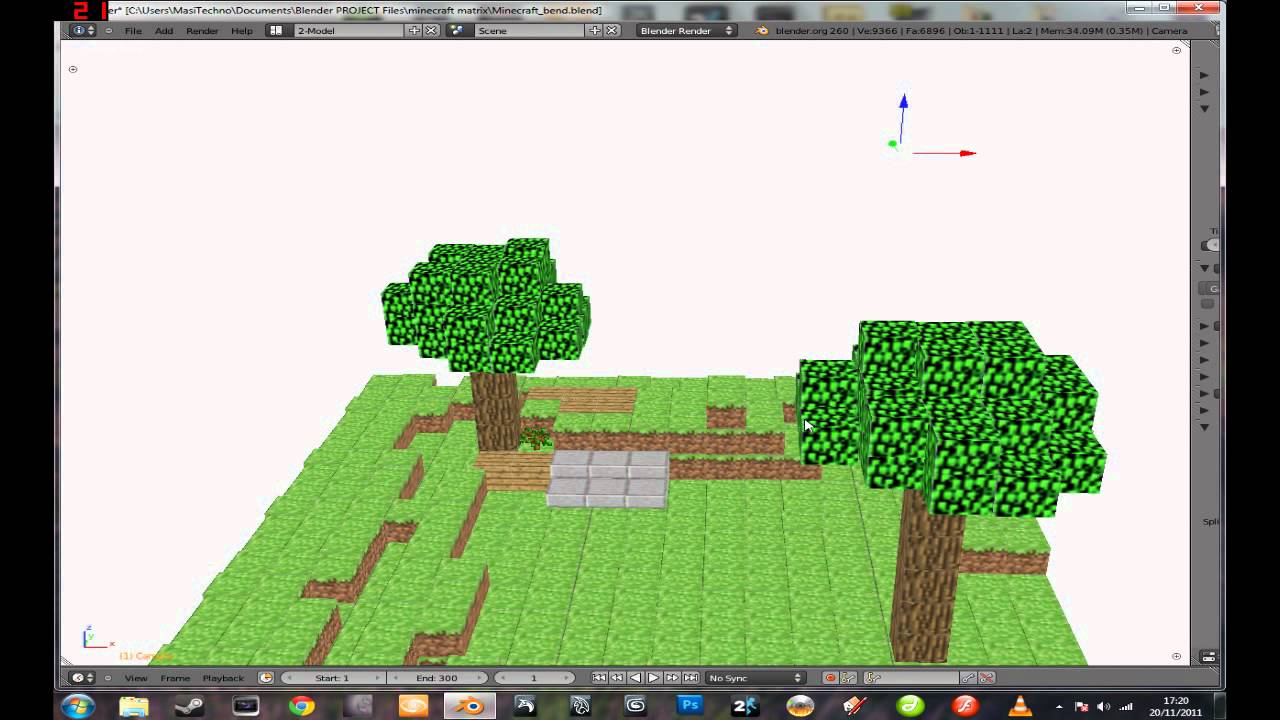Open the Blender Render engine dropdown
The width and height of the screenshot is (1280, 720).
(686, 31)
